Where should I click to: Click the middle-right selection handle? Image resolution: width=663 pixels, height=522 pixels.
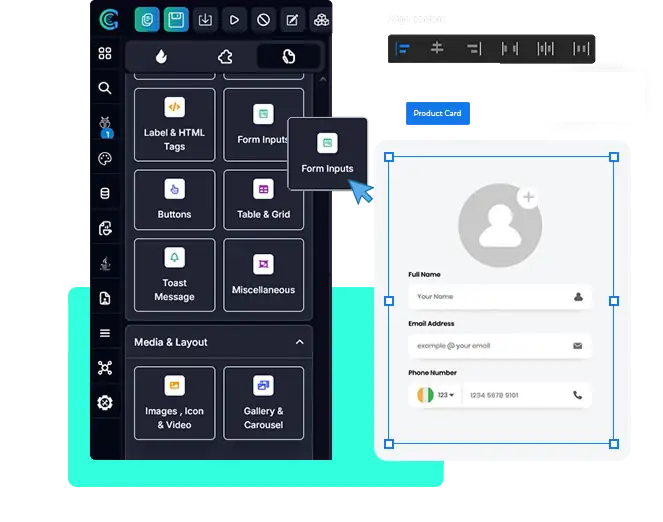(x=614, y=301)
